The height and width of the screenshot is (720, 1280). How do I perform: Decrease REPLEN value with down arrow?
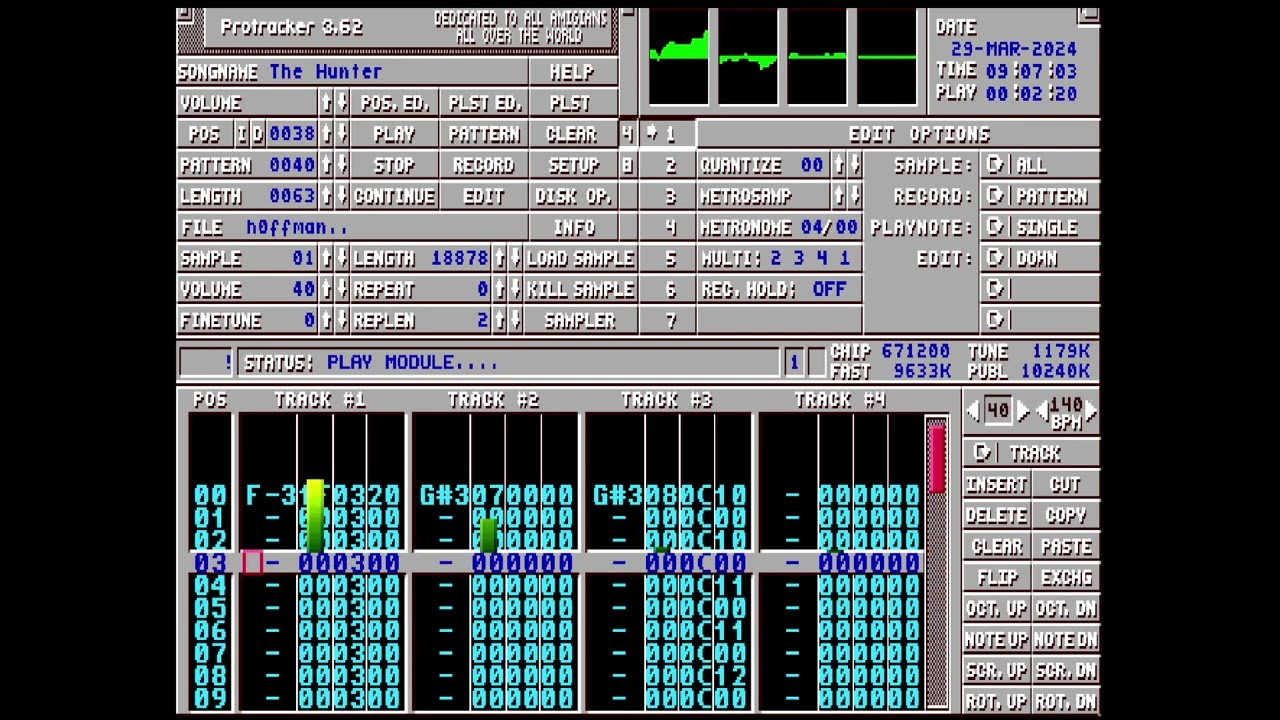516,320
